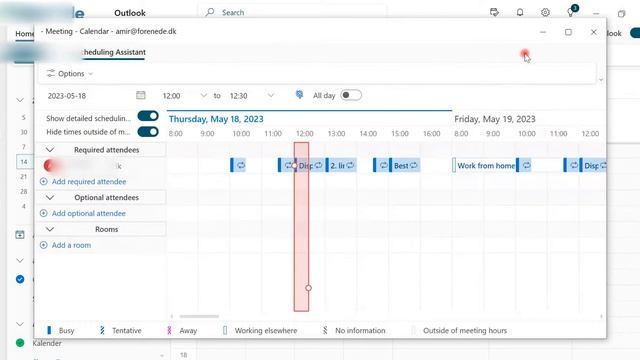Click the 15:00 time label on Thursday
Screen dimensions: 640x360
(x=400, y=133)
